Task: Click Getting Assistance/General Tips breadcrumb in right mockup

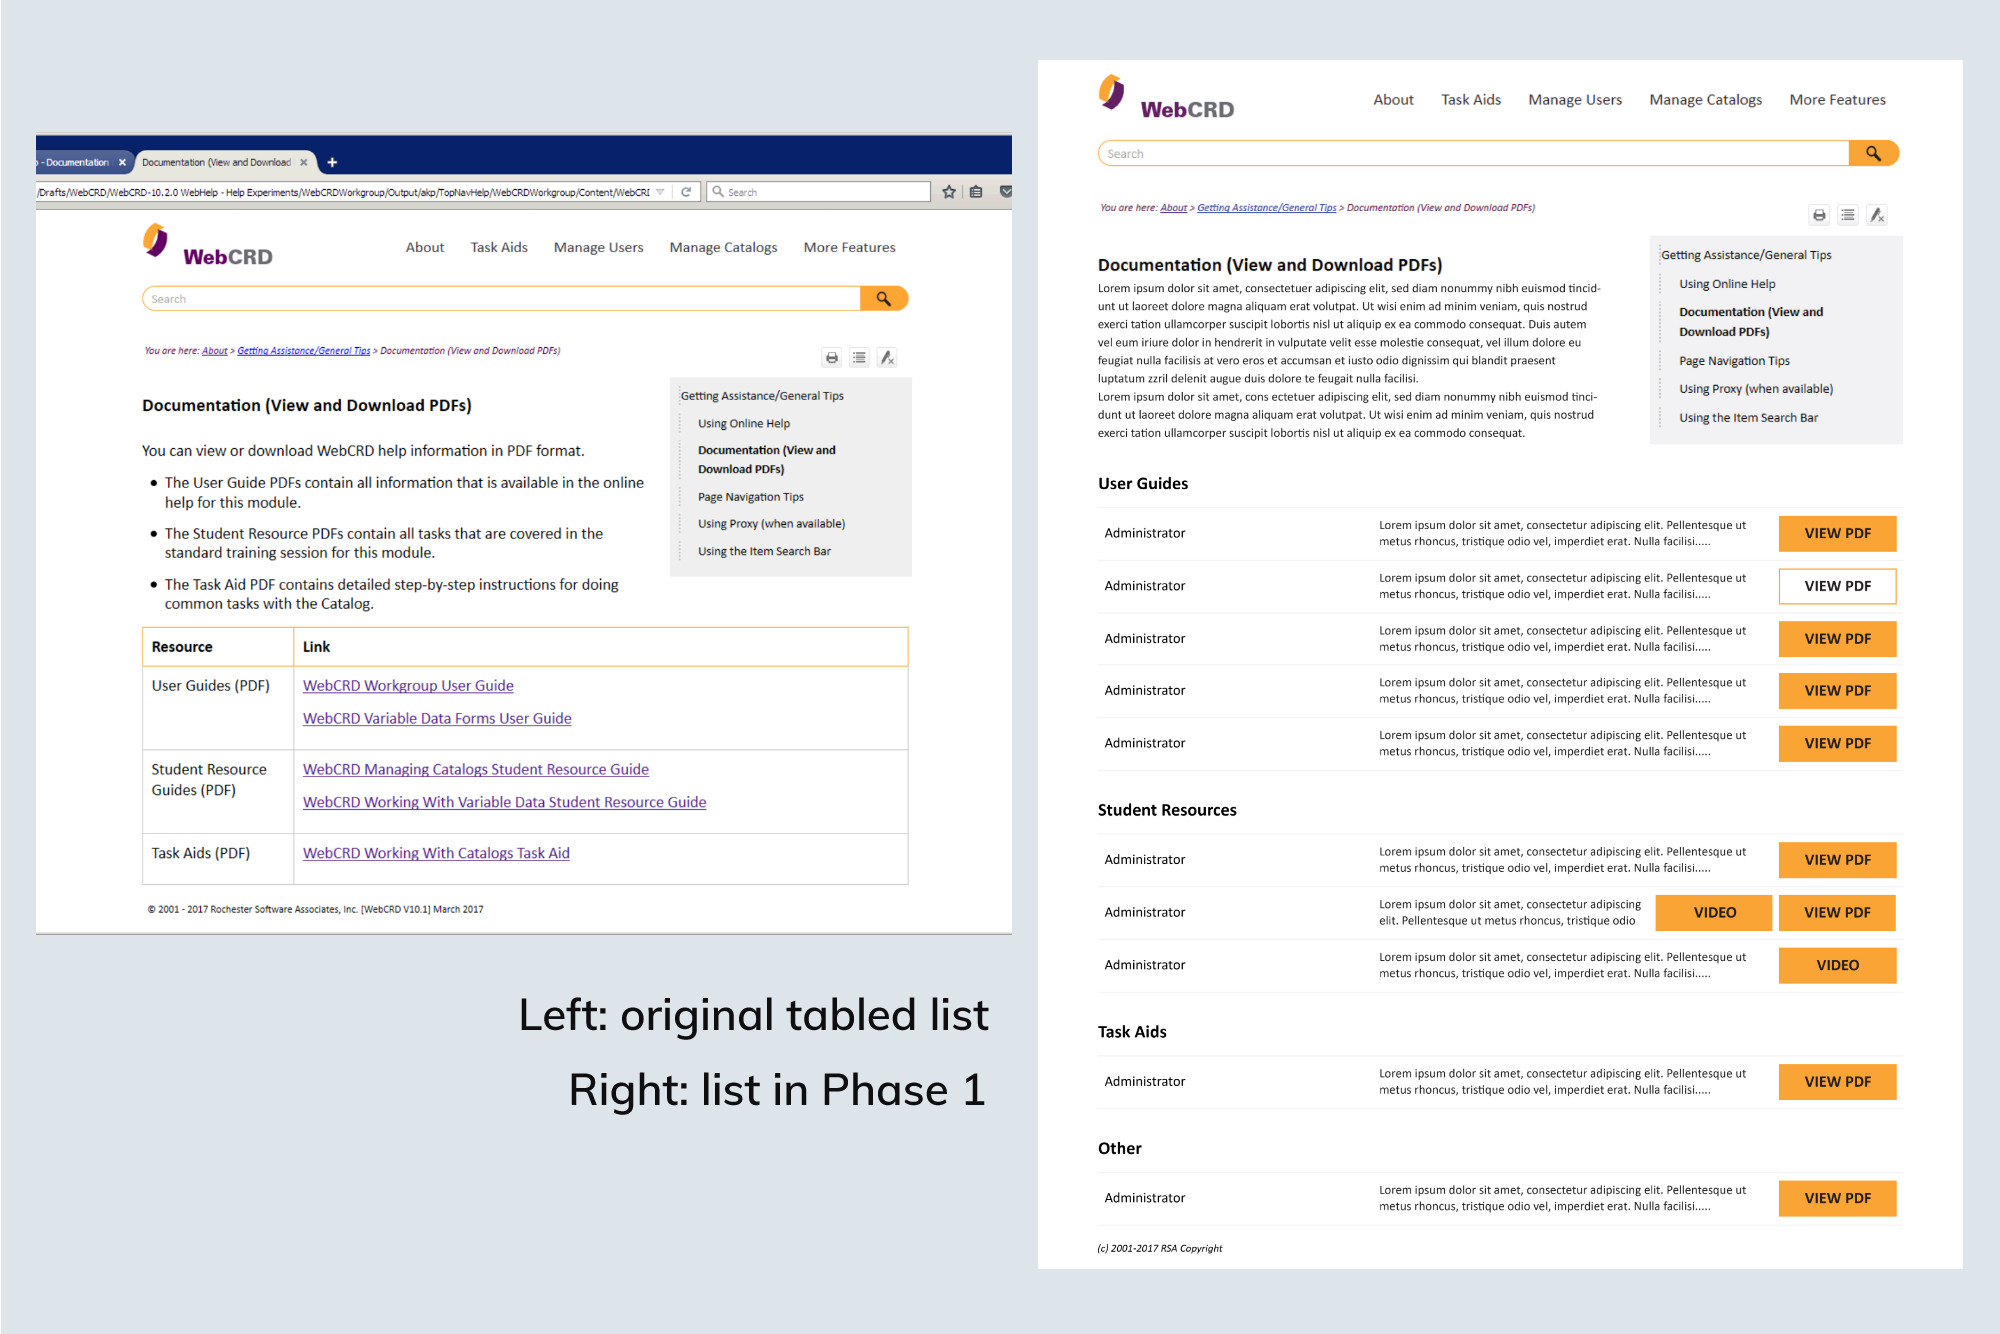Action: (x=1267, y=208)
